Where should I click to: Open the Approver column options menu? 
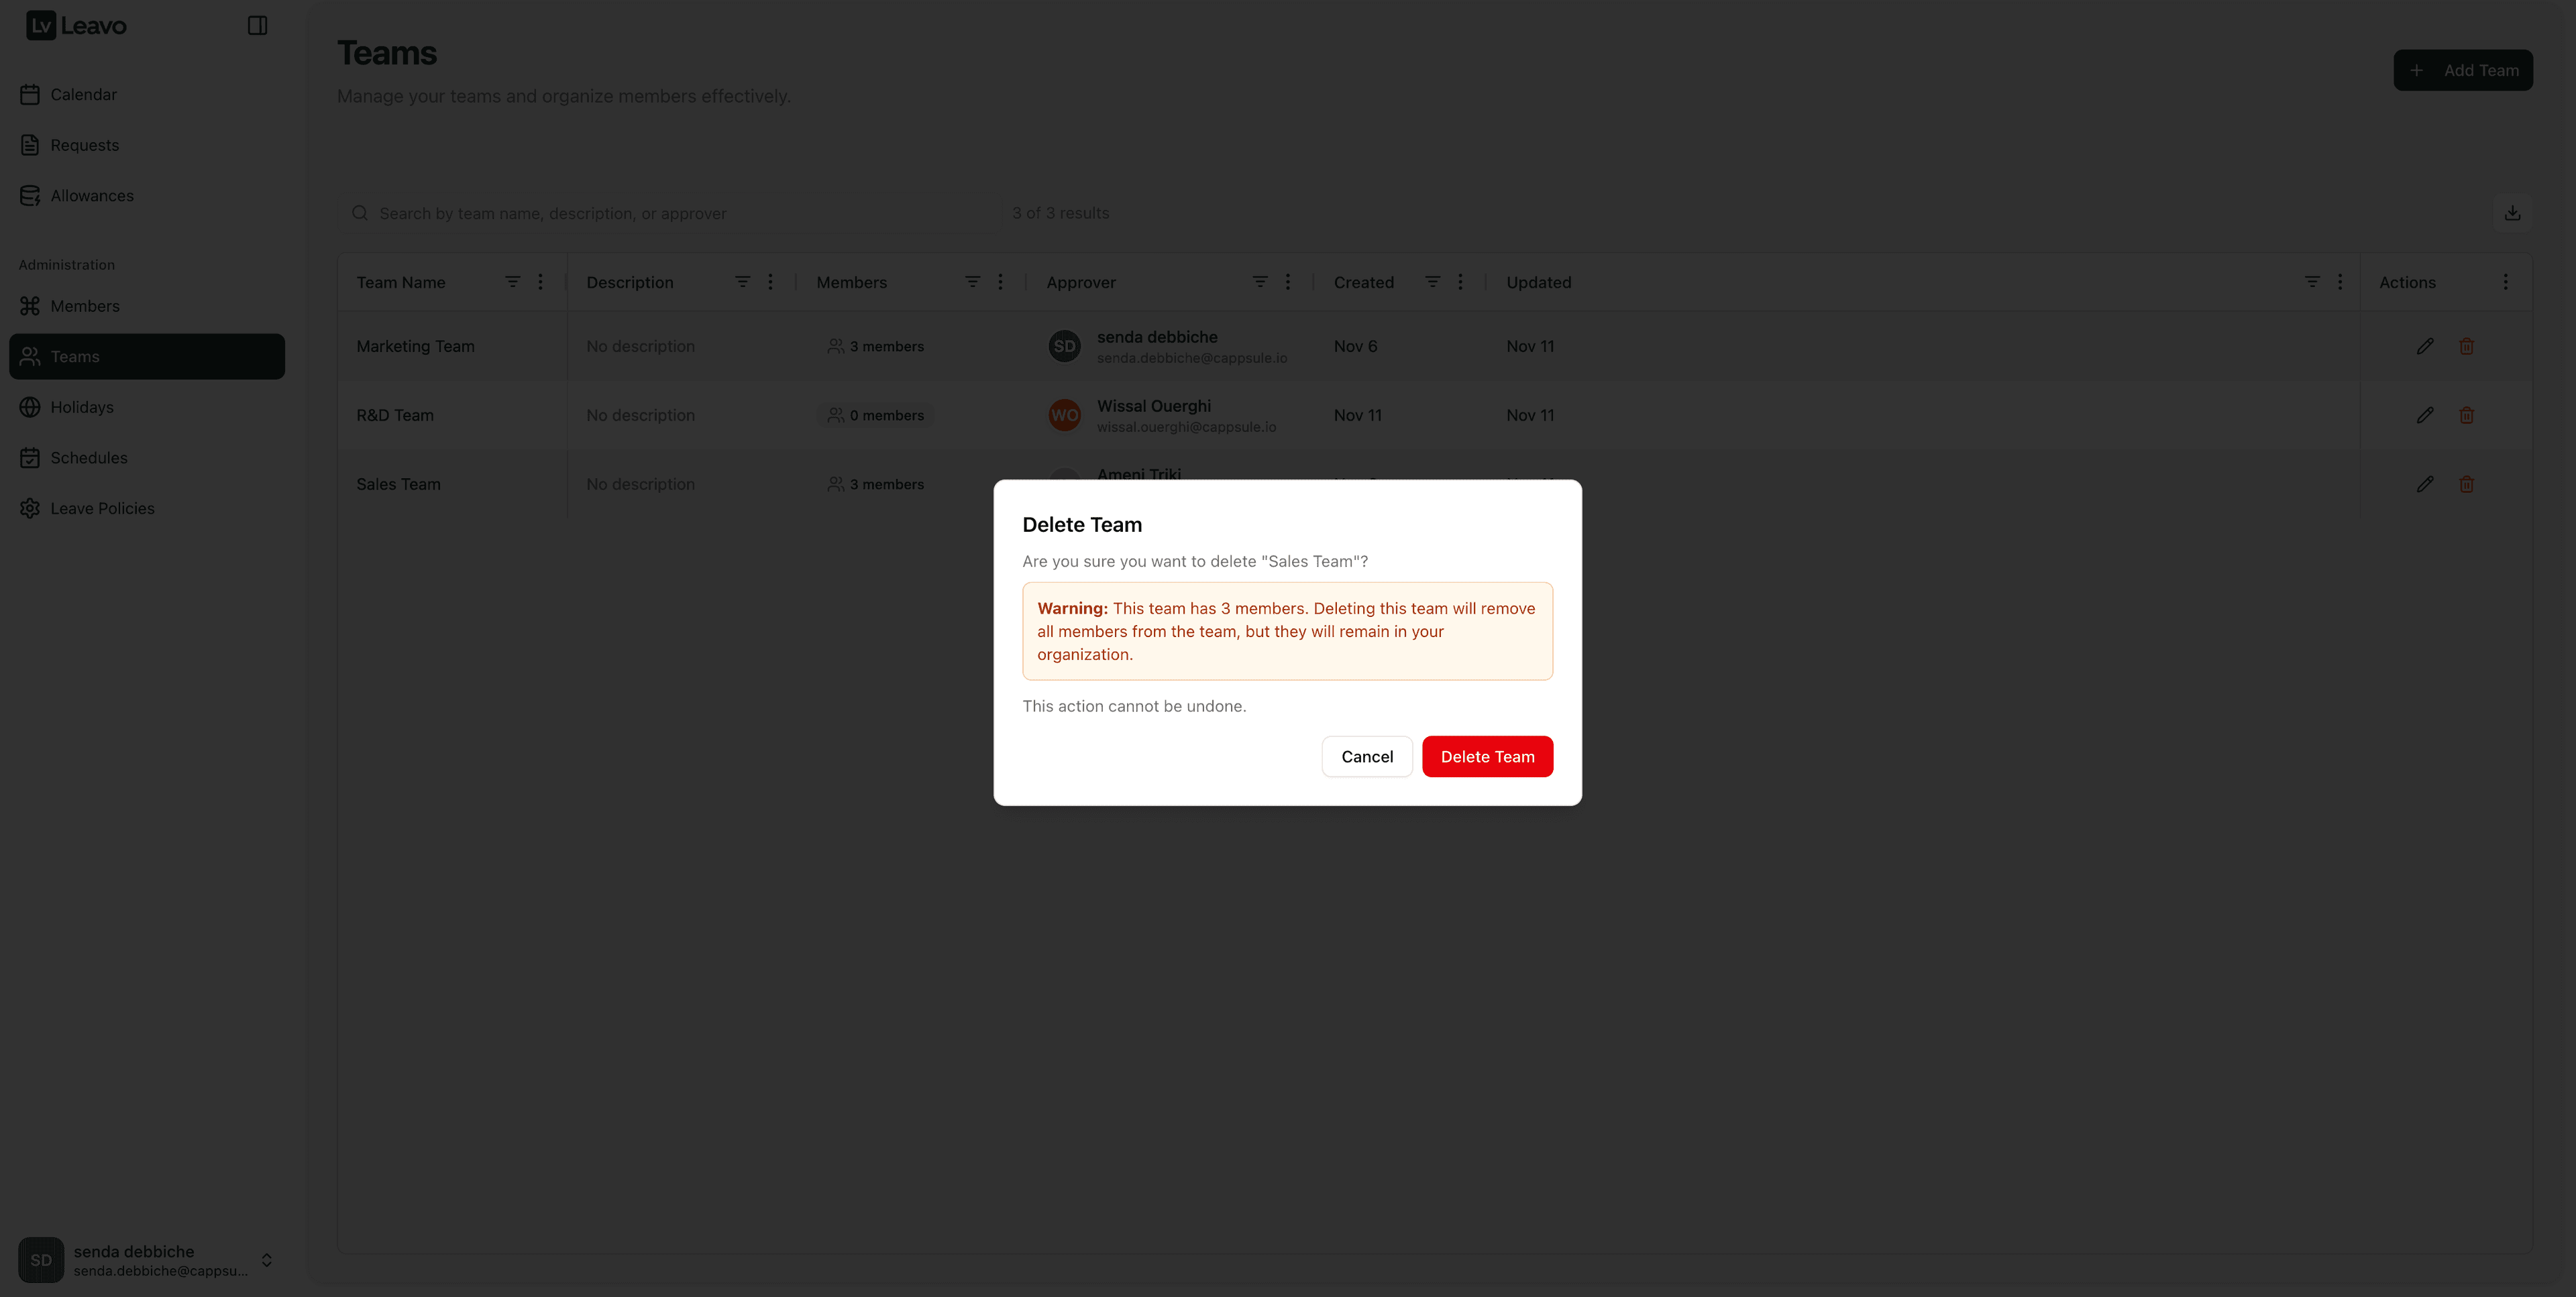coord(1287,282)
